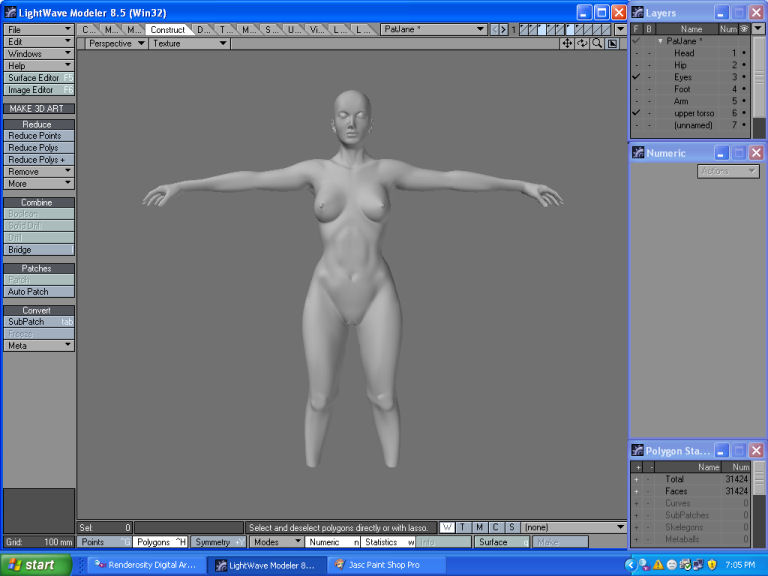Open the File menu

pos(39,30)
